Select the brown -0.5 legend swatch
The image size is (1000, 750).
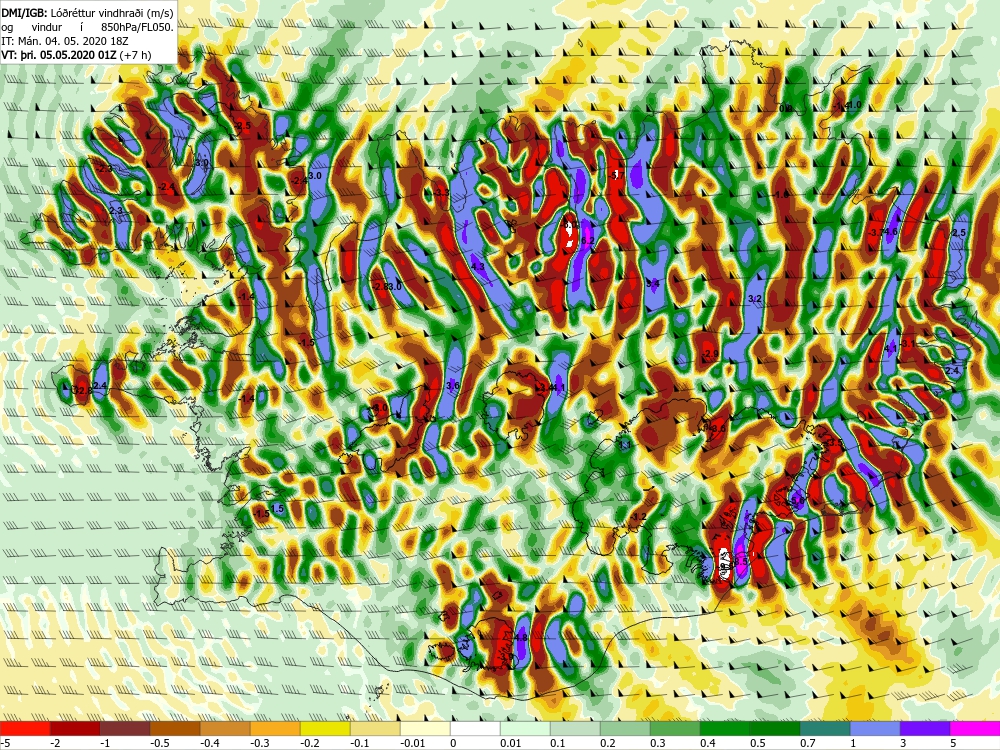175,729
